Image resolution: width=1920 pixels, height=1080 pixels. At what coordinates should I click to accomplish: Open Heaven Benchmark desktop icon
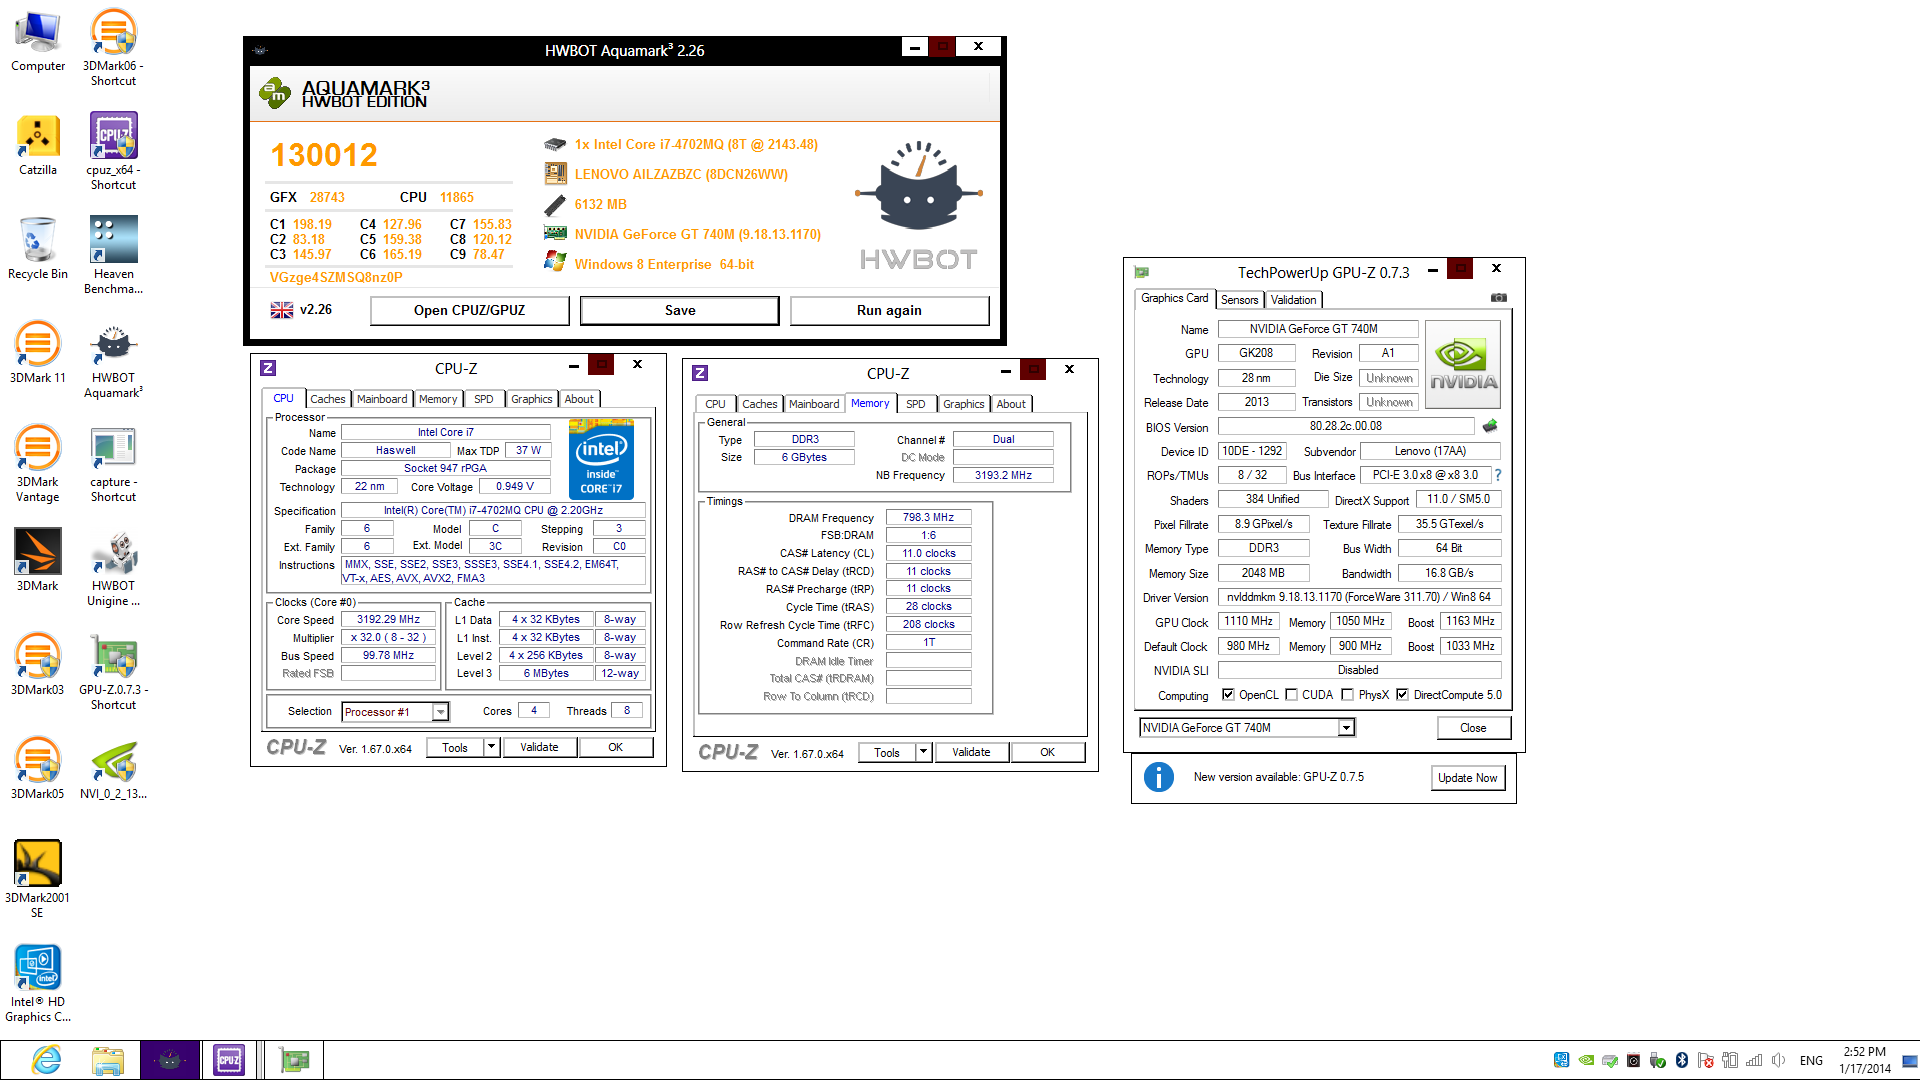click(113, 255)
